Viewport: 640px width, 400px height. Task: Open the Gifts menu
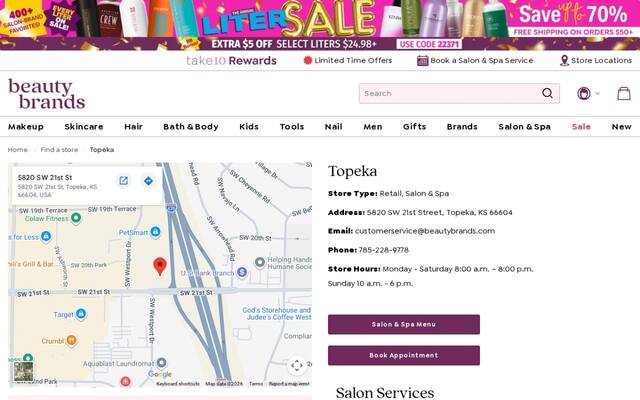(414, 127)
